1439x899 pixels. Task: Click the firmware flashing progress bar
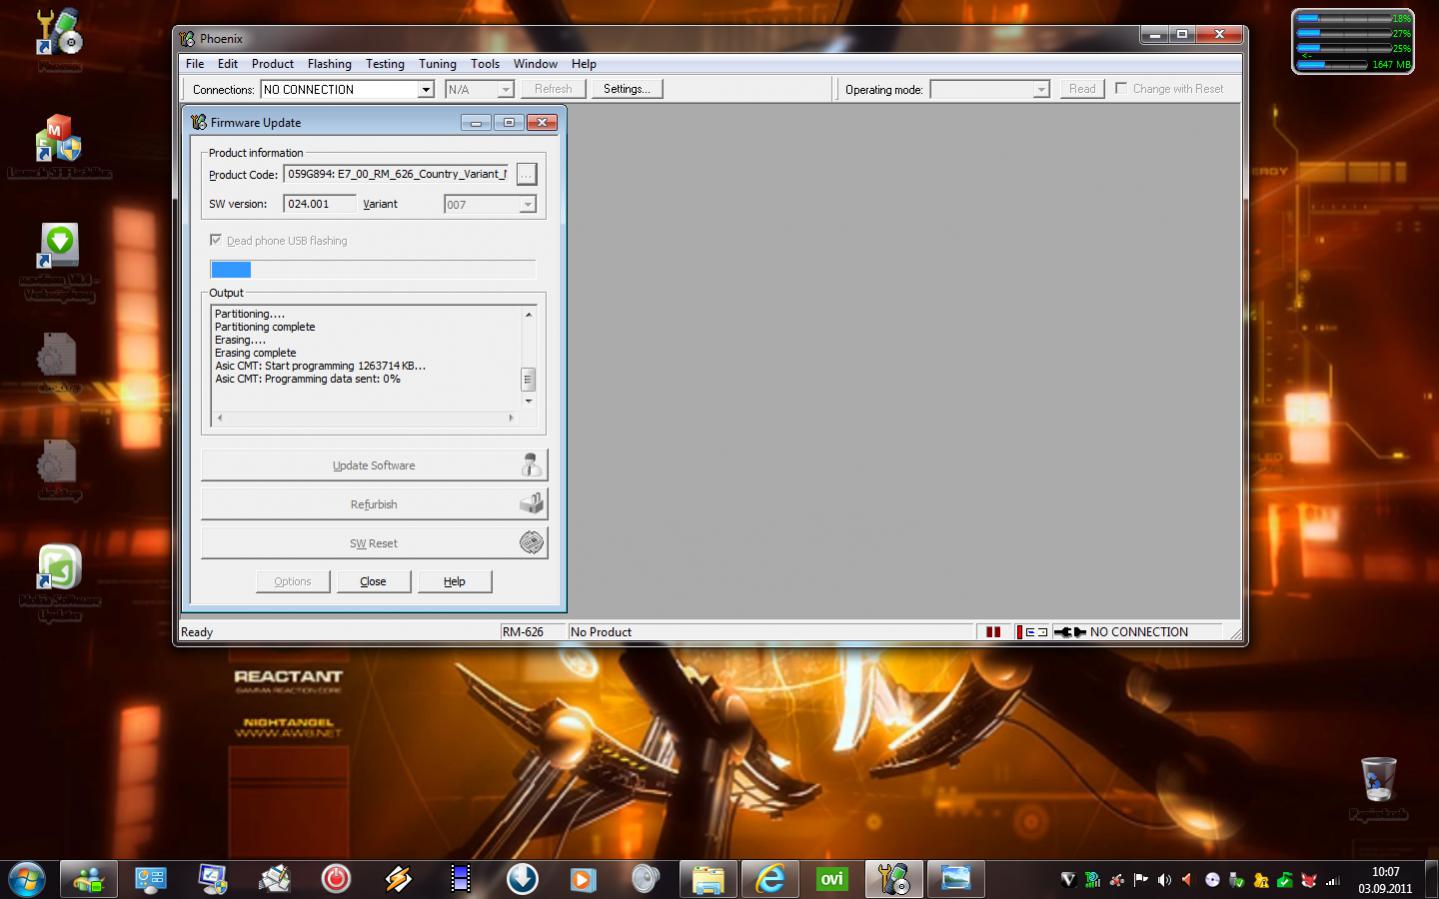[373, 269]
